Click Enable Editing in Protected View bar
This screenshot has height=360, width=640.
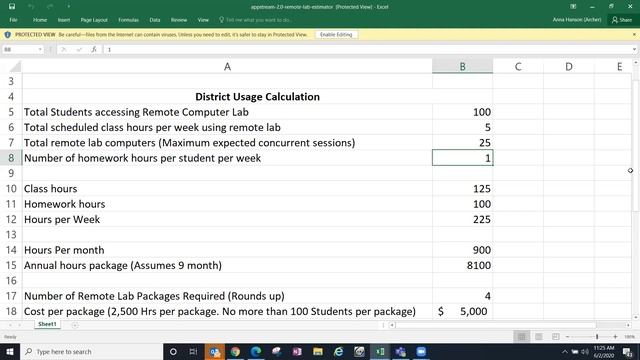[x=336, y=35]
